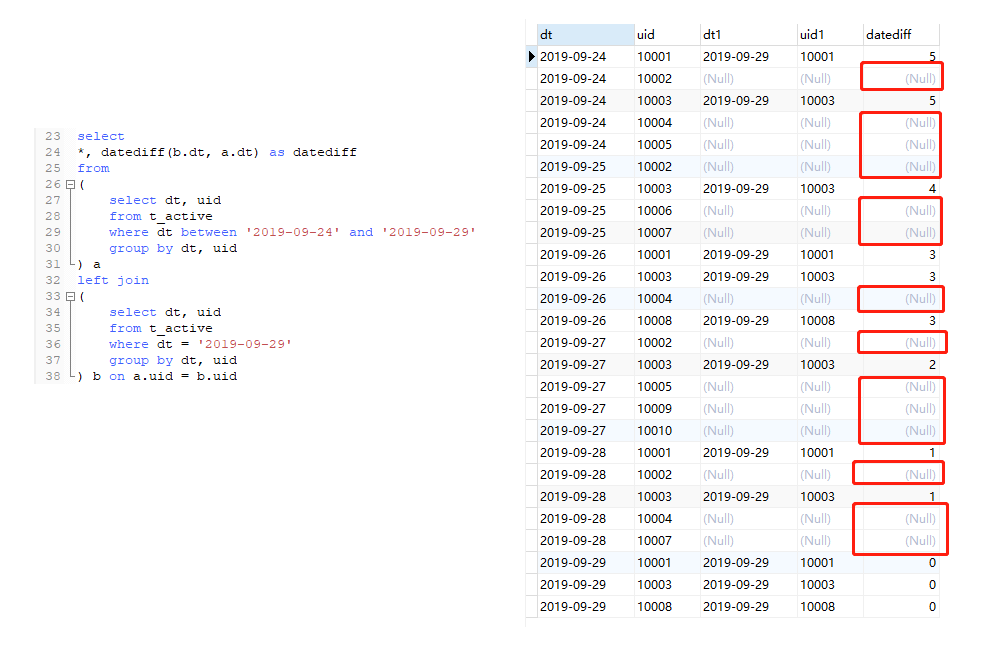
Task: Select dt cell 2019-09-28 with uid 10001
Action: (x=586, y=453)
